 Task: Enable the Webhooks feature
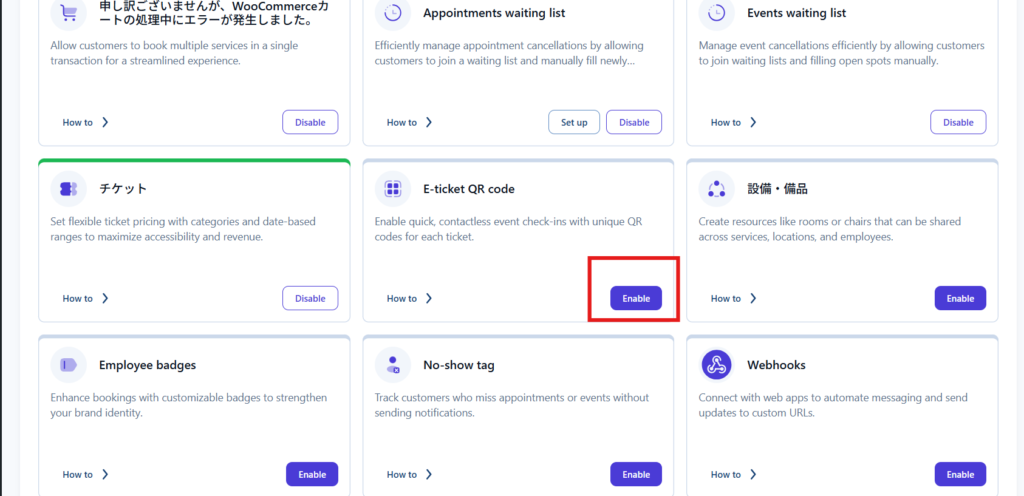click(960, 474)
